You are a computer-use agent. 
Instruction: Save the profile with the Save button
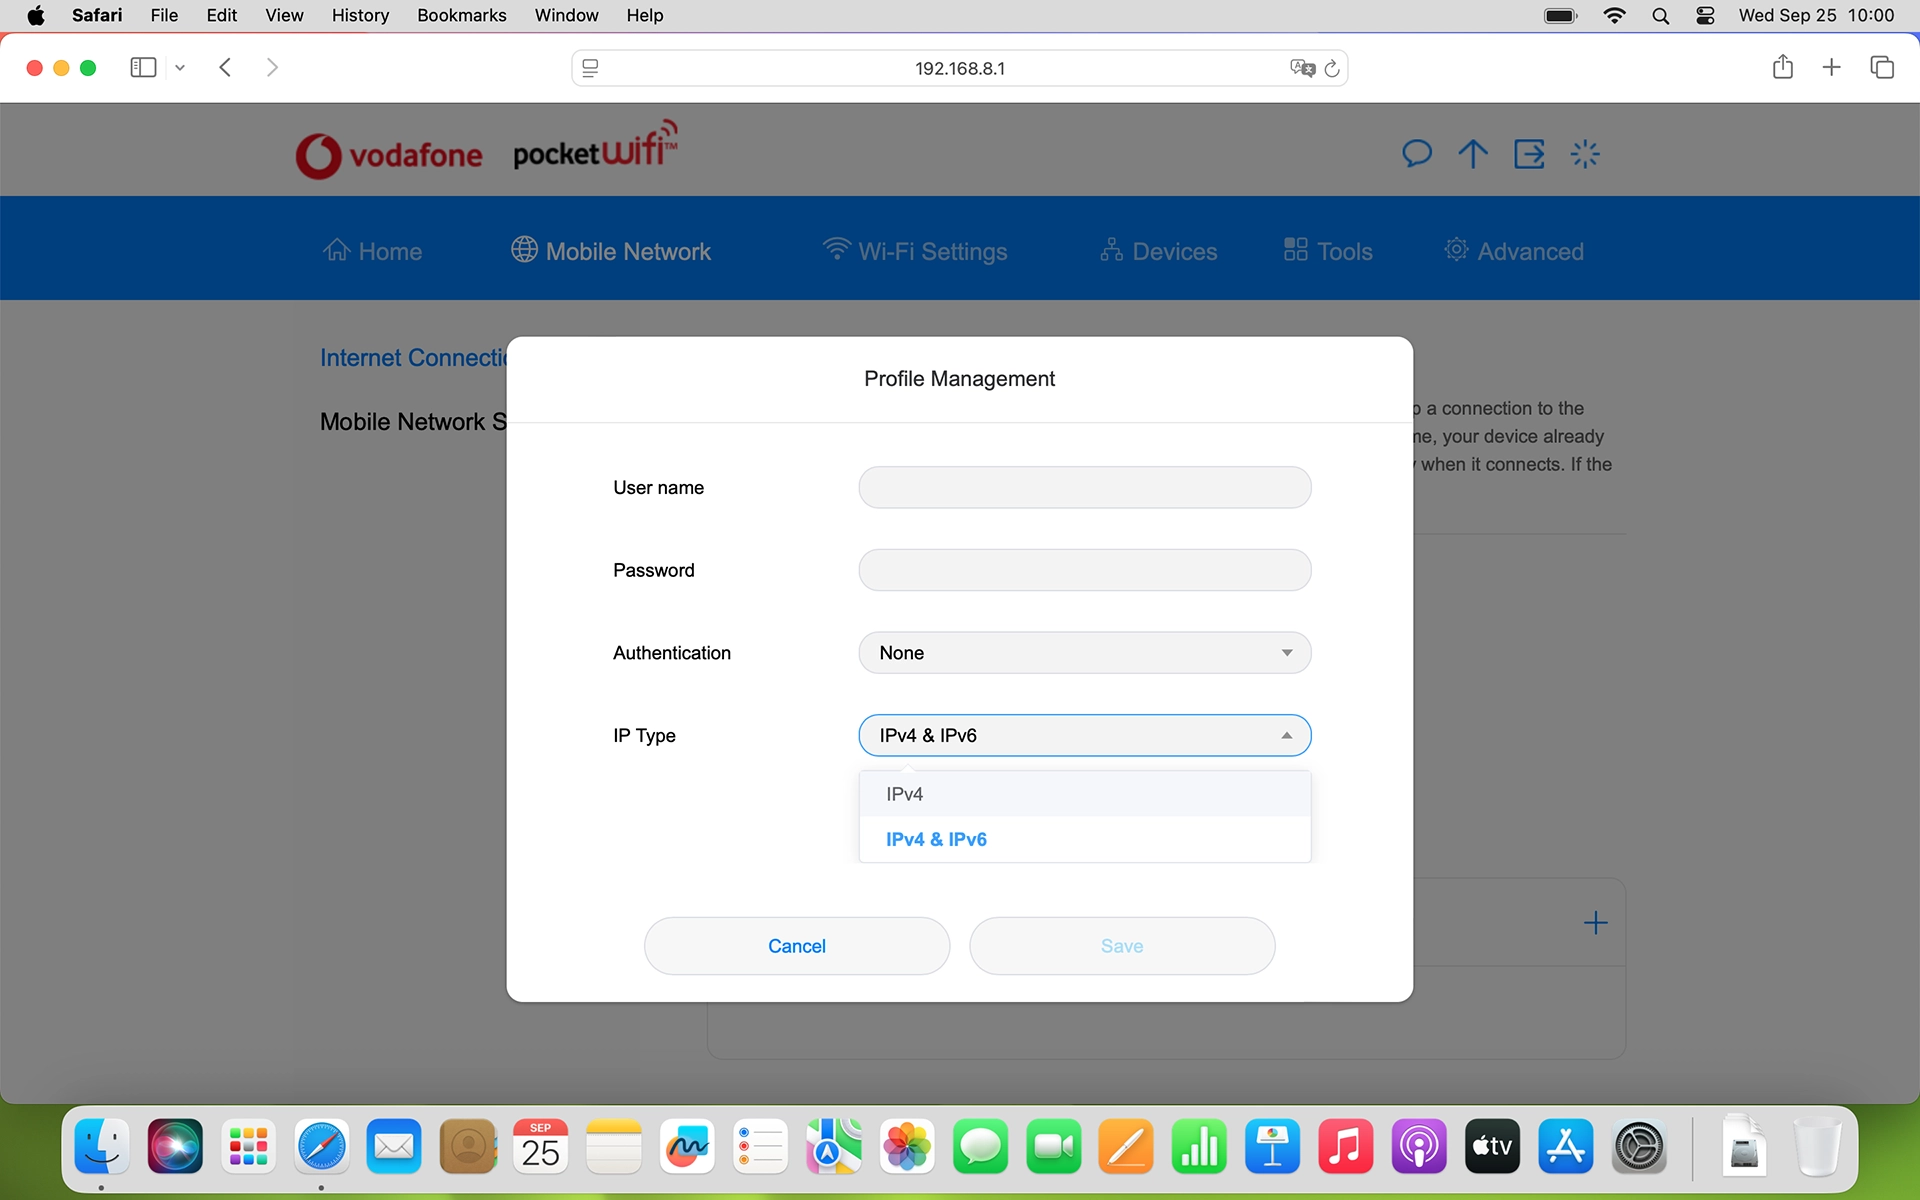1121,945
